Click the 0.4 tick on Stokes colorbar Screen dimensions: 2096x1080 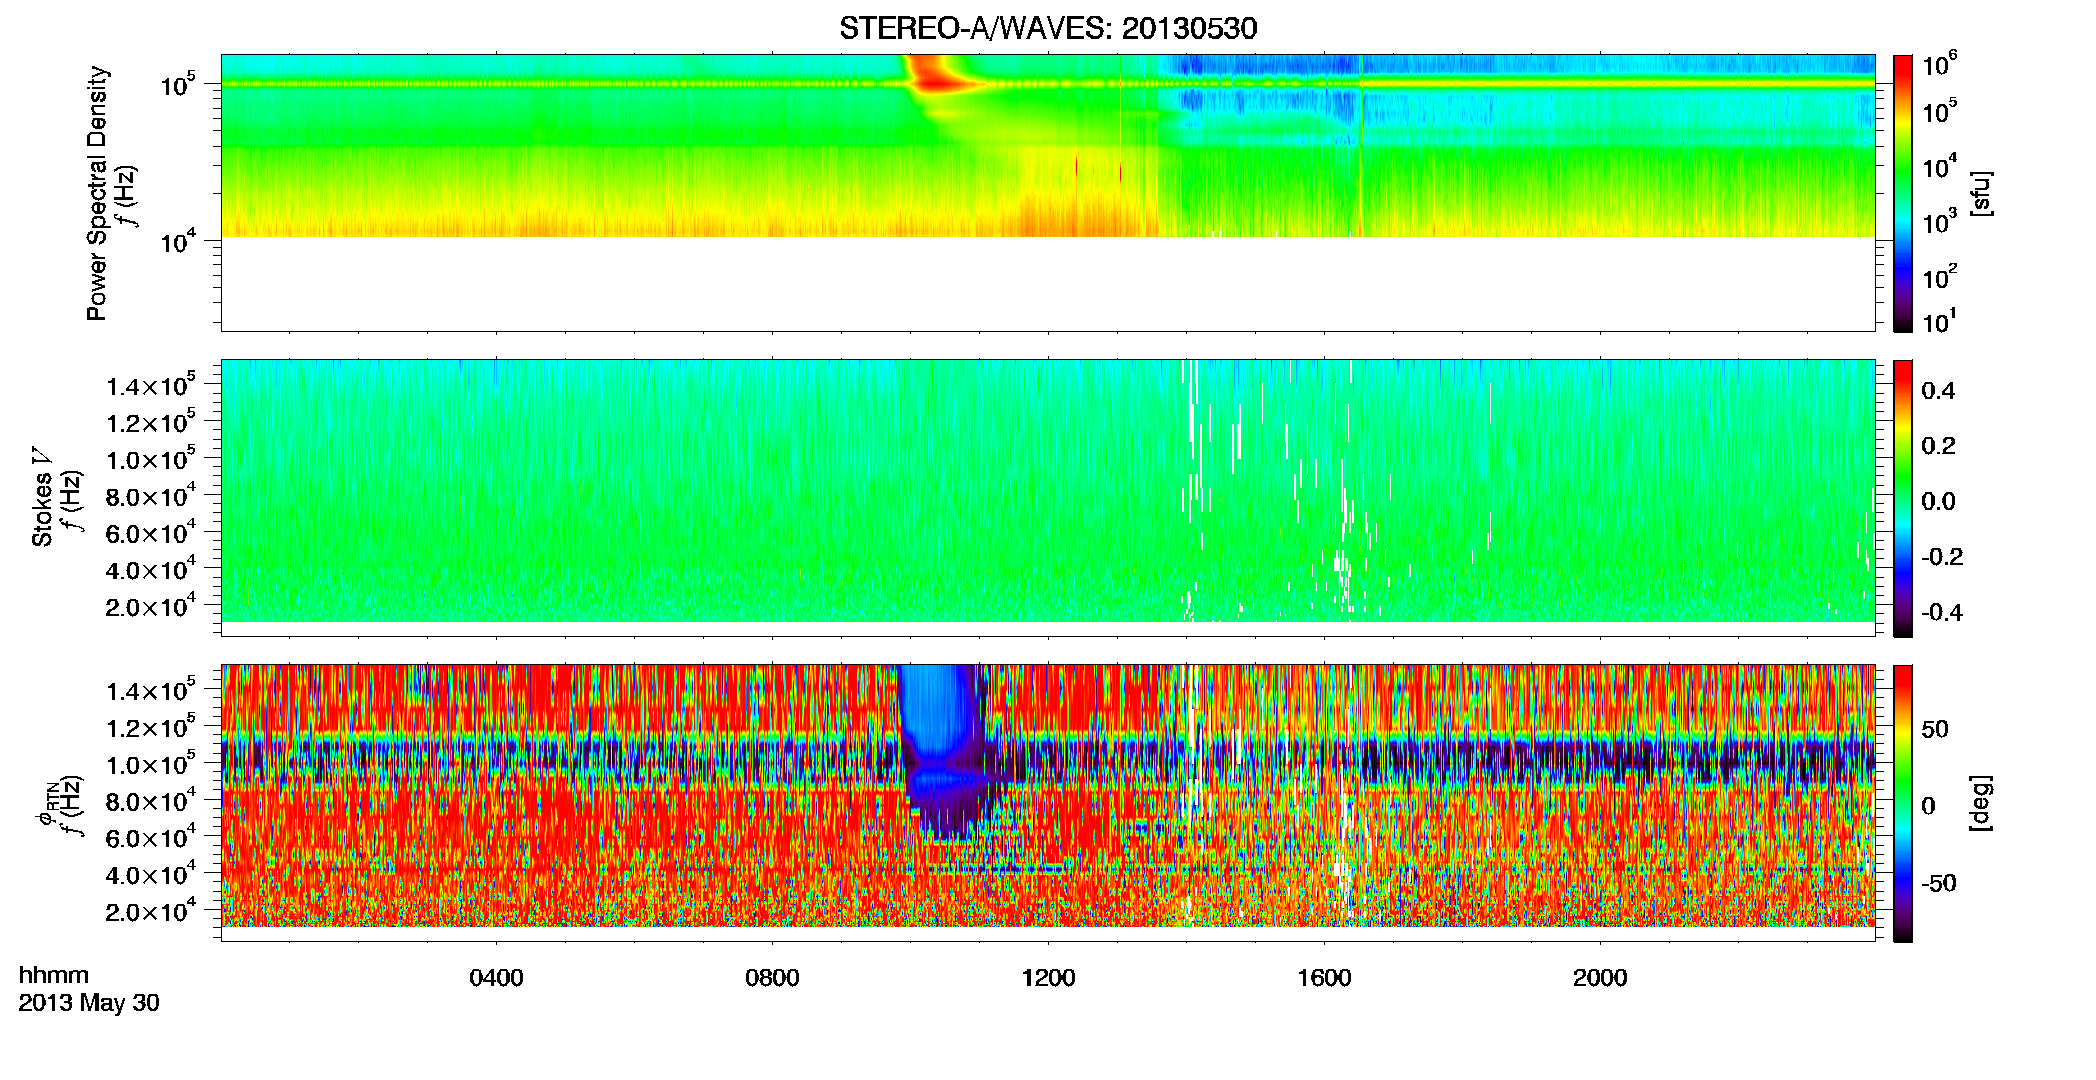(x=1938, y=391)
